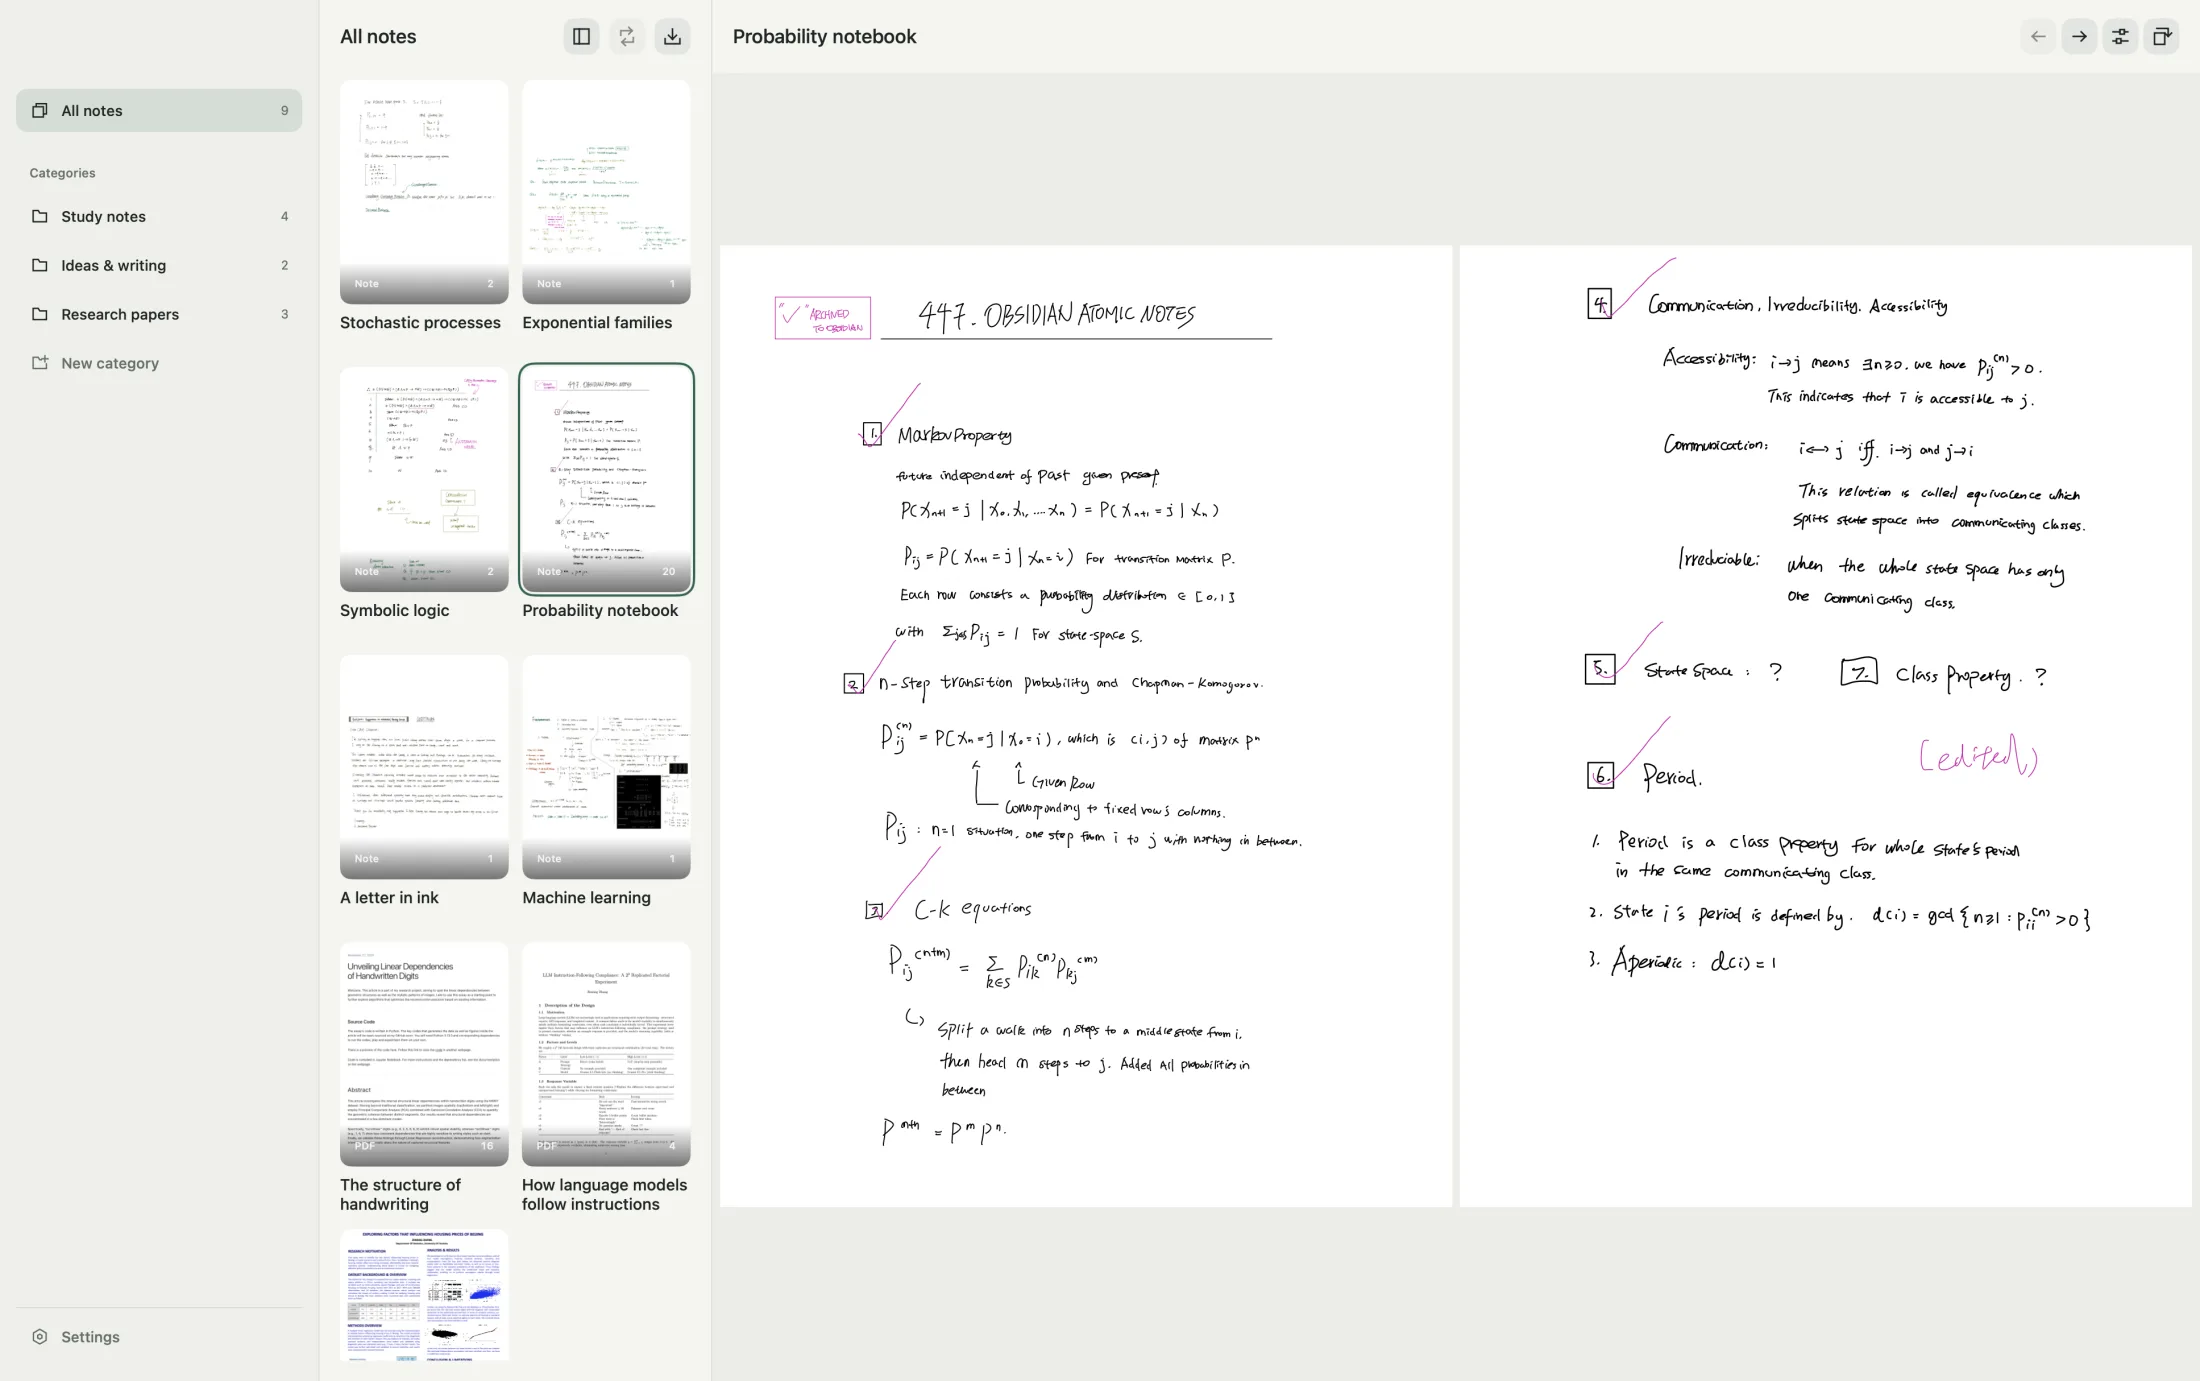
Task: Open the Study notes category
Action: (x=159, y=216)
